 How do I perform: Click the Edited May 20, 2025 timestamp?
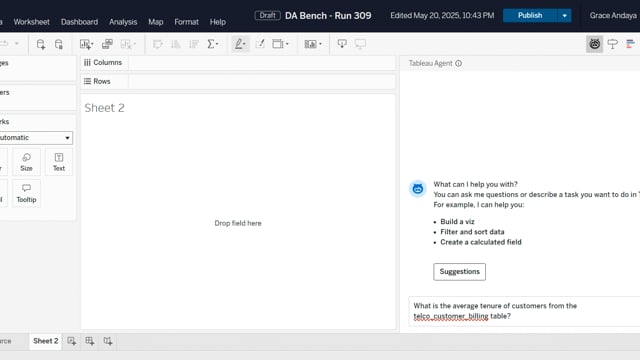pyautogui.click(x=442, y=16)
